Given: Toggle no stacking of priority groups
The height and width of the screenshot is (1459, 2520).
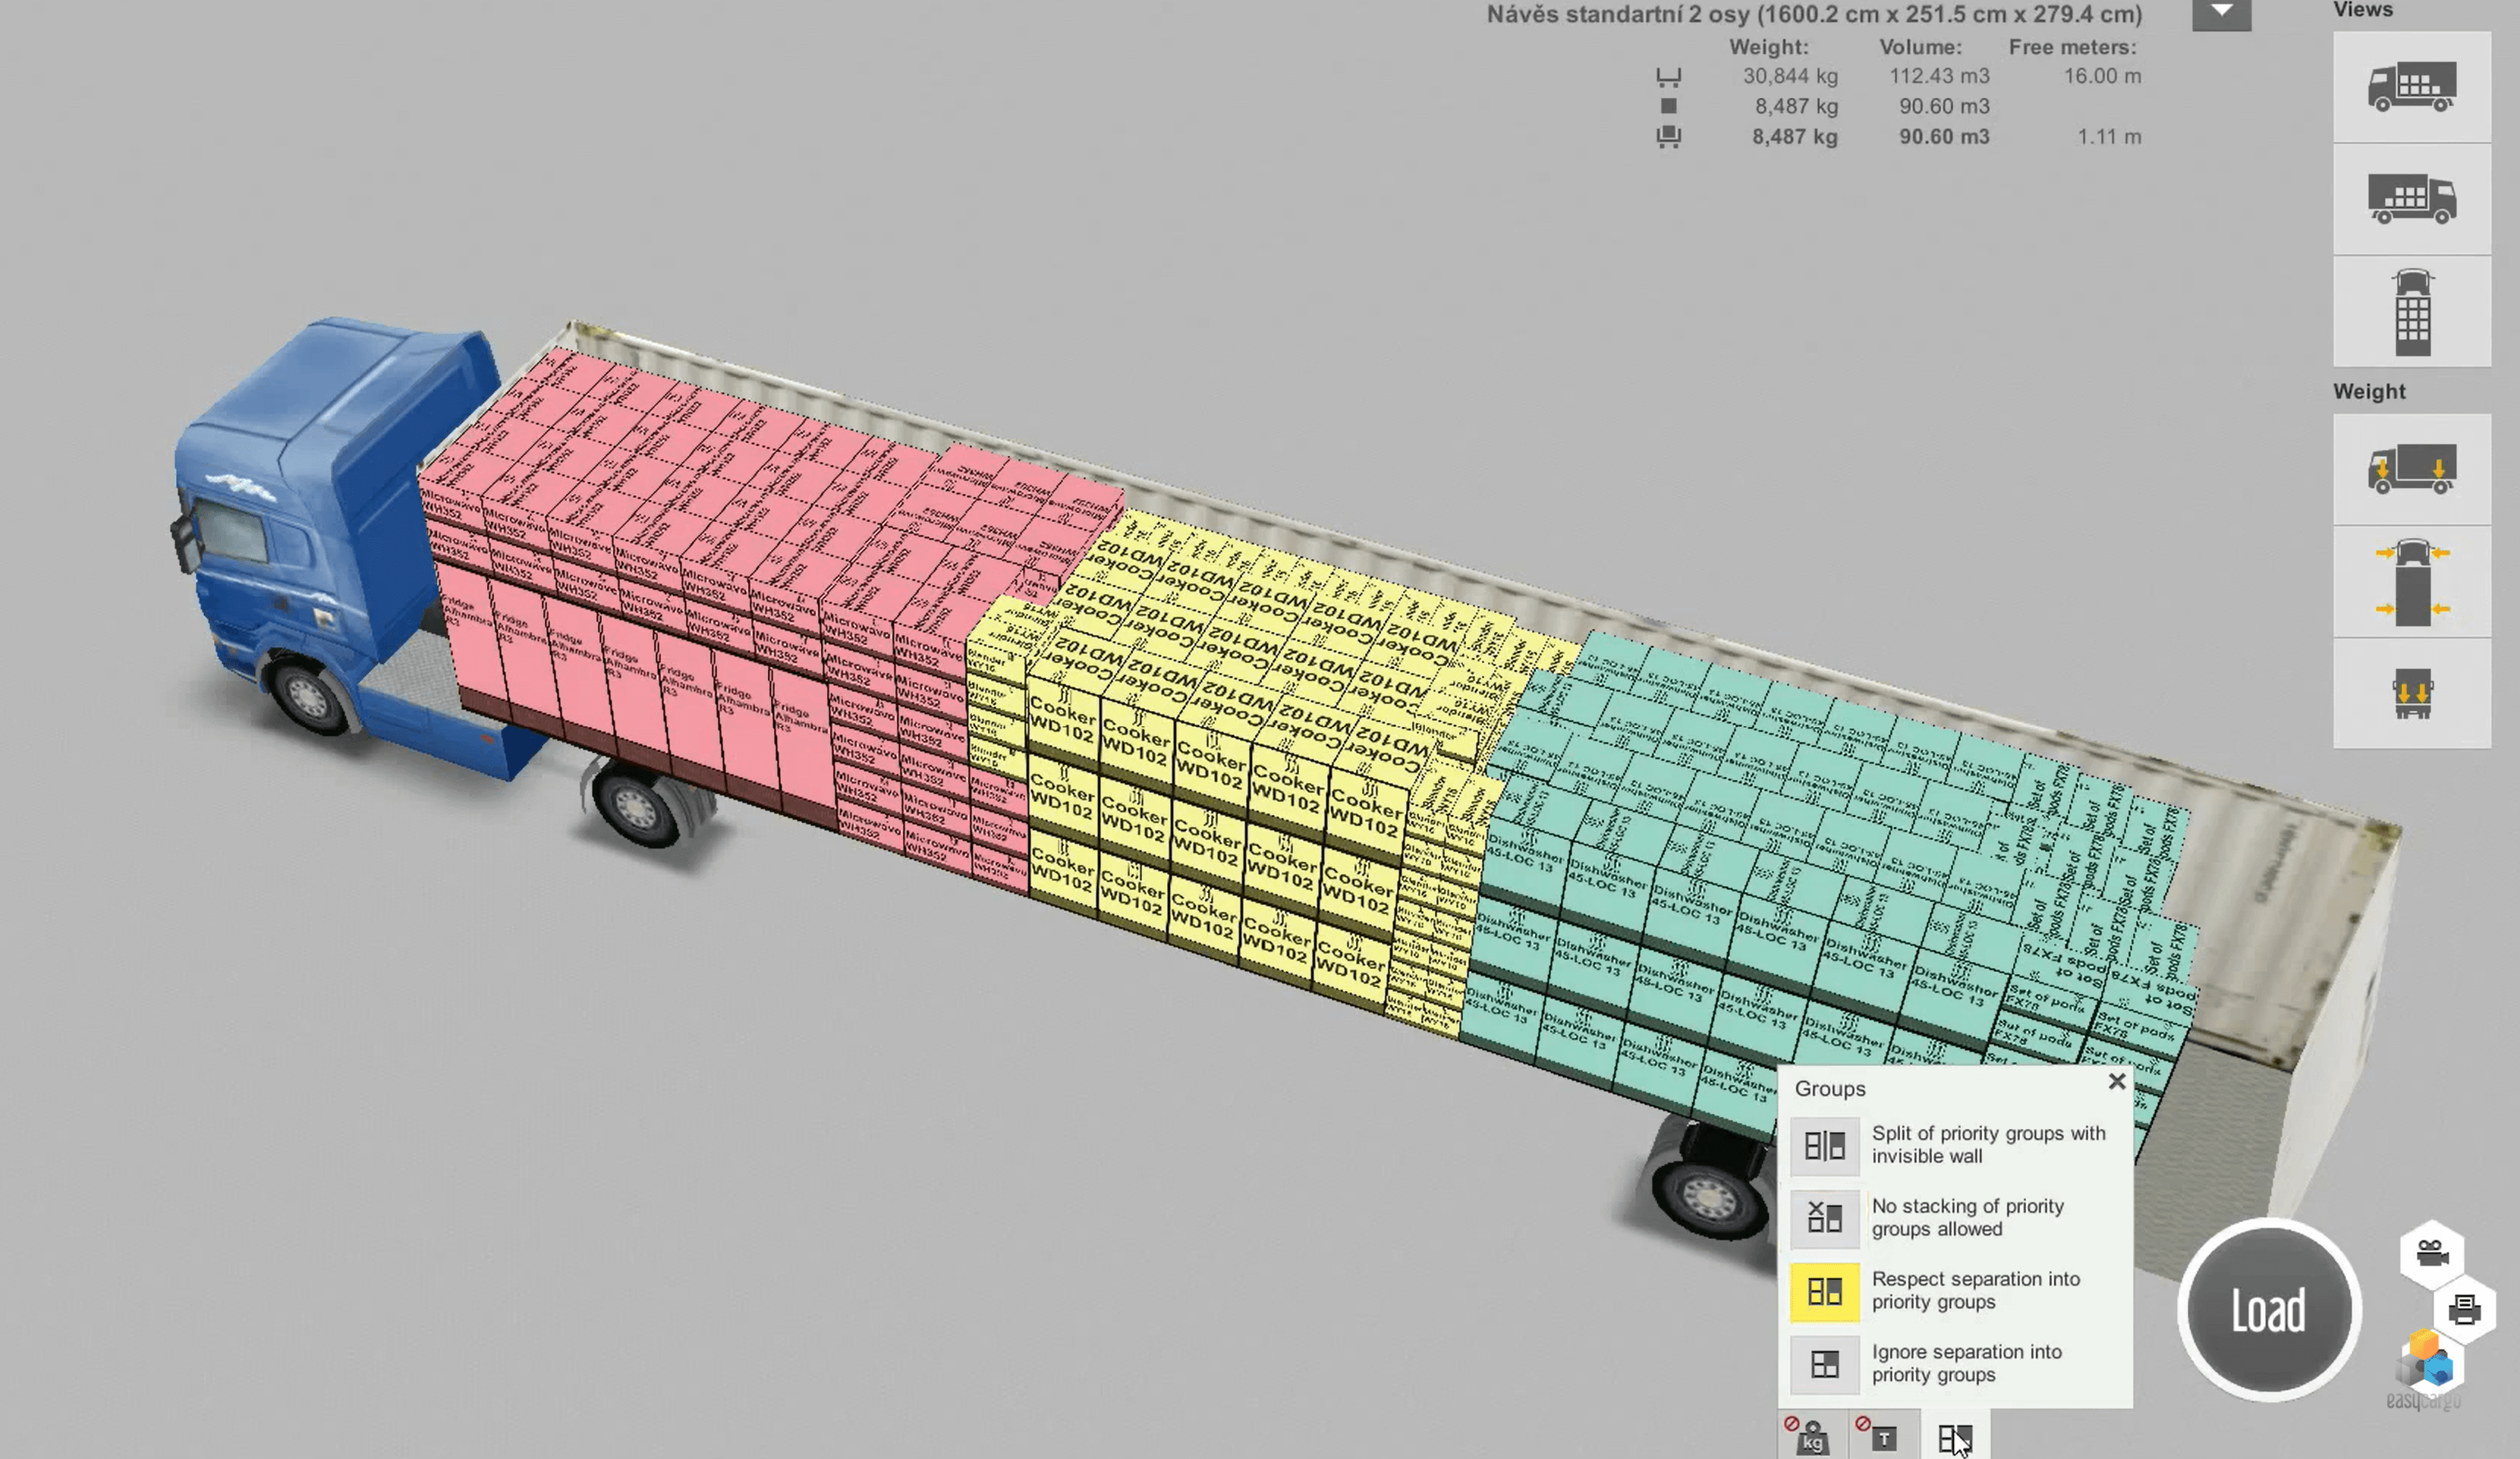Looking at the screenshot, I should click(1823, 1215).
